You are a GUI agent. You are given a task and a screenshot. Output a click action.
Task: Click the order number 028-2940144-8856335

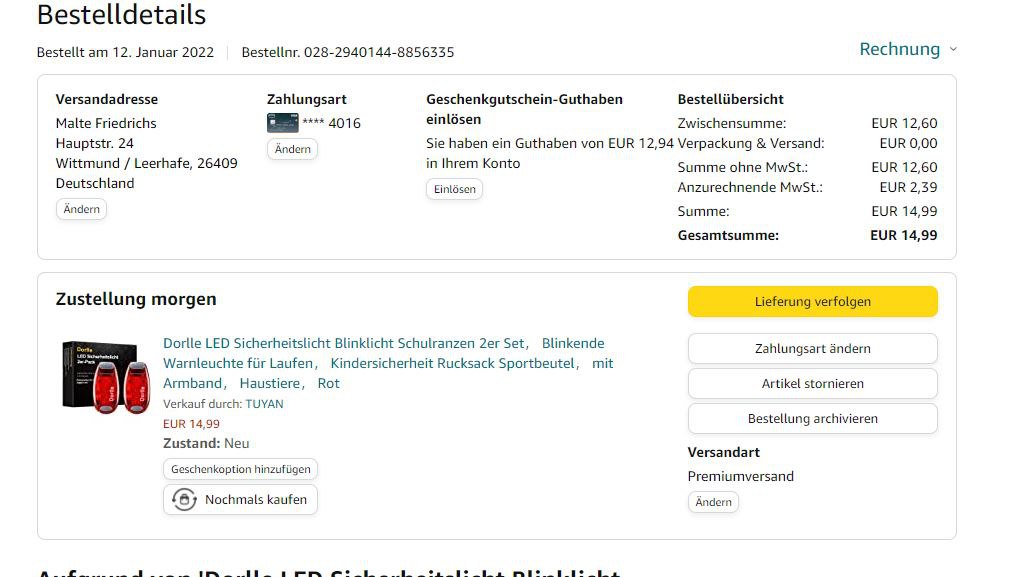pyautogui.click(x=379, y=52)
